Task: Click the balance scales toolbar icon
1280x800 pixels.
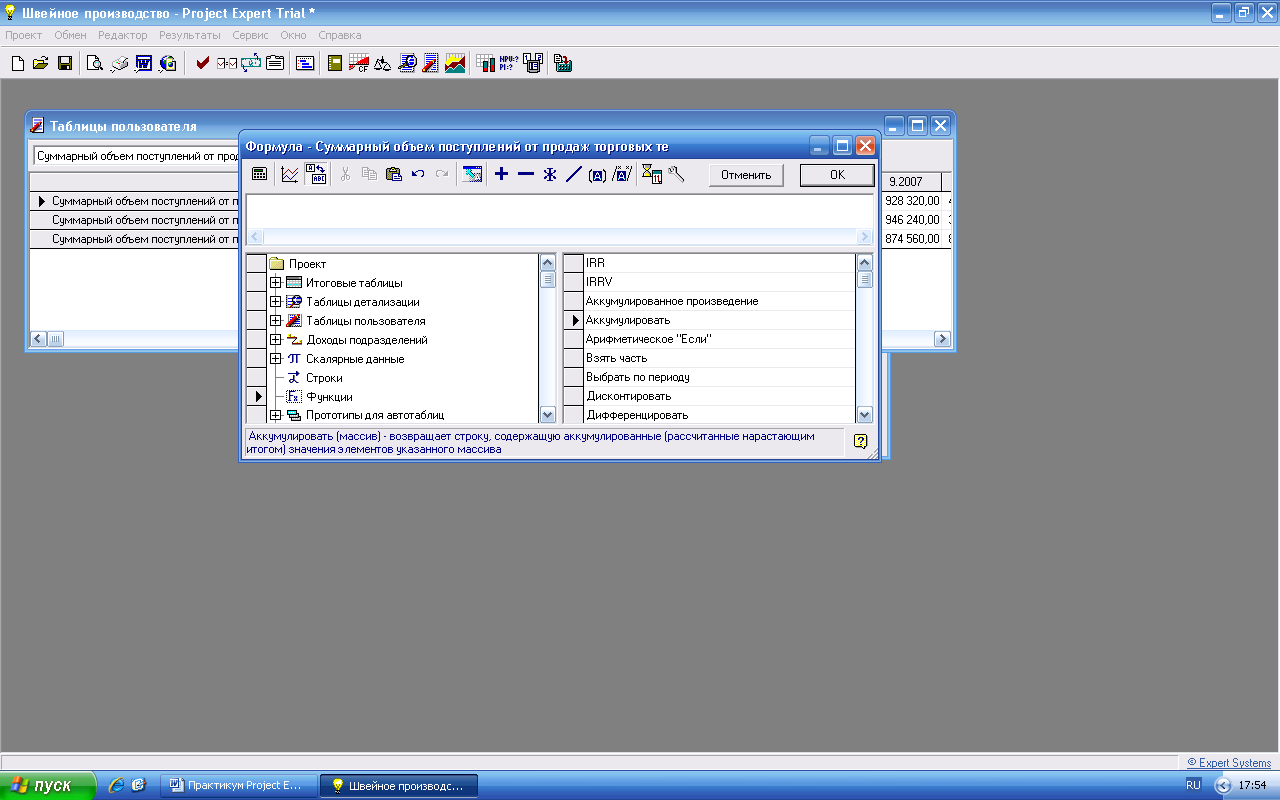Action: tap(383, 64)
